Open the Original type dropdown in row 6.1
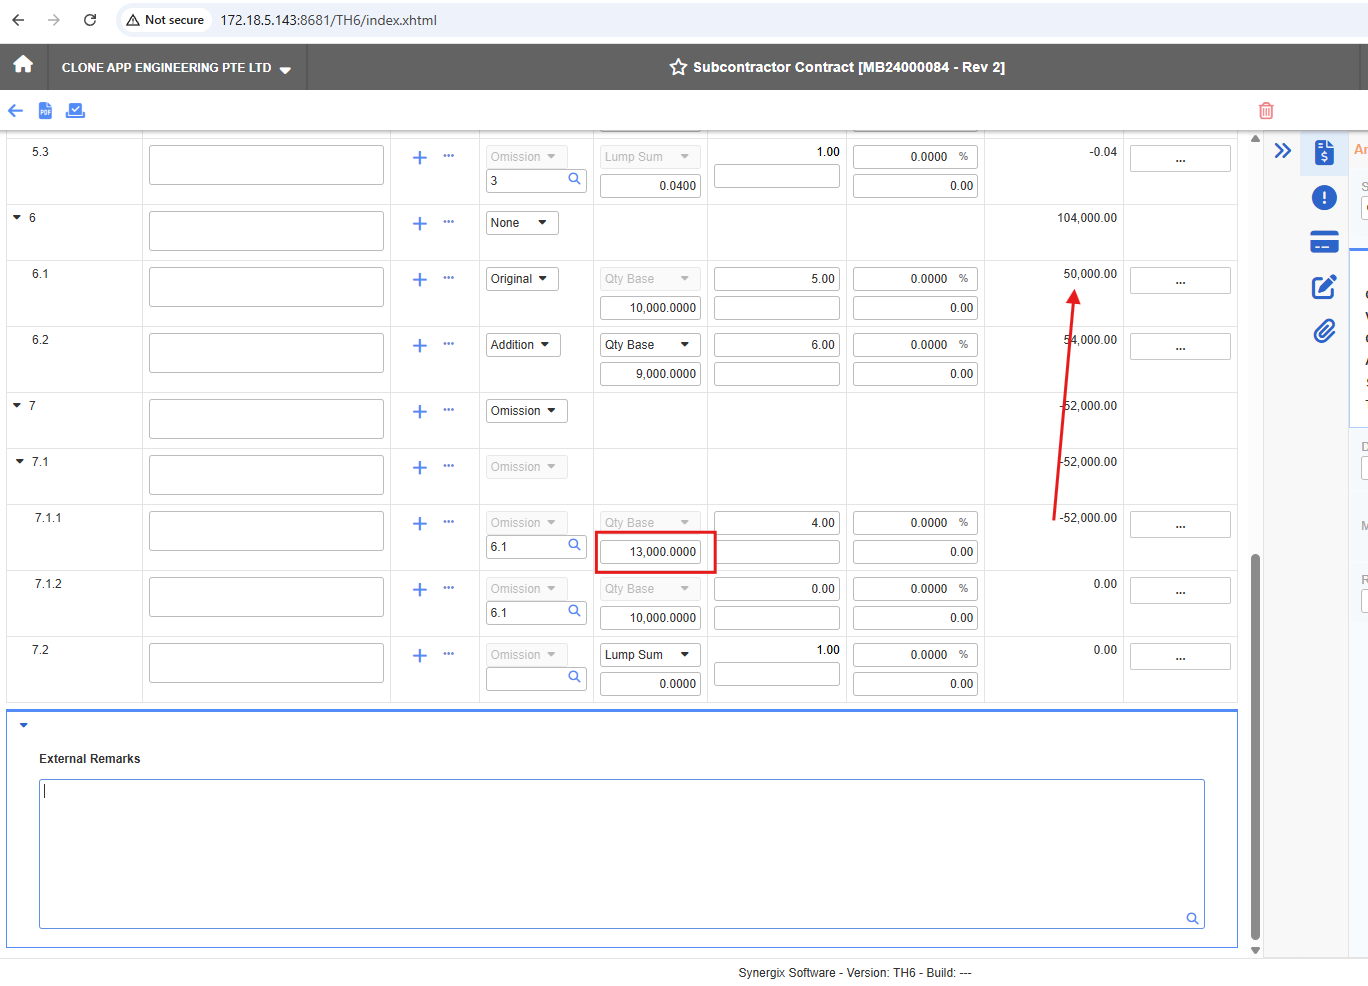The image size is (1368, 986). click(522, 279)
